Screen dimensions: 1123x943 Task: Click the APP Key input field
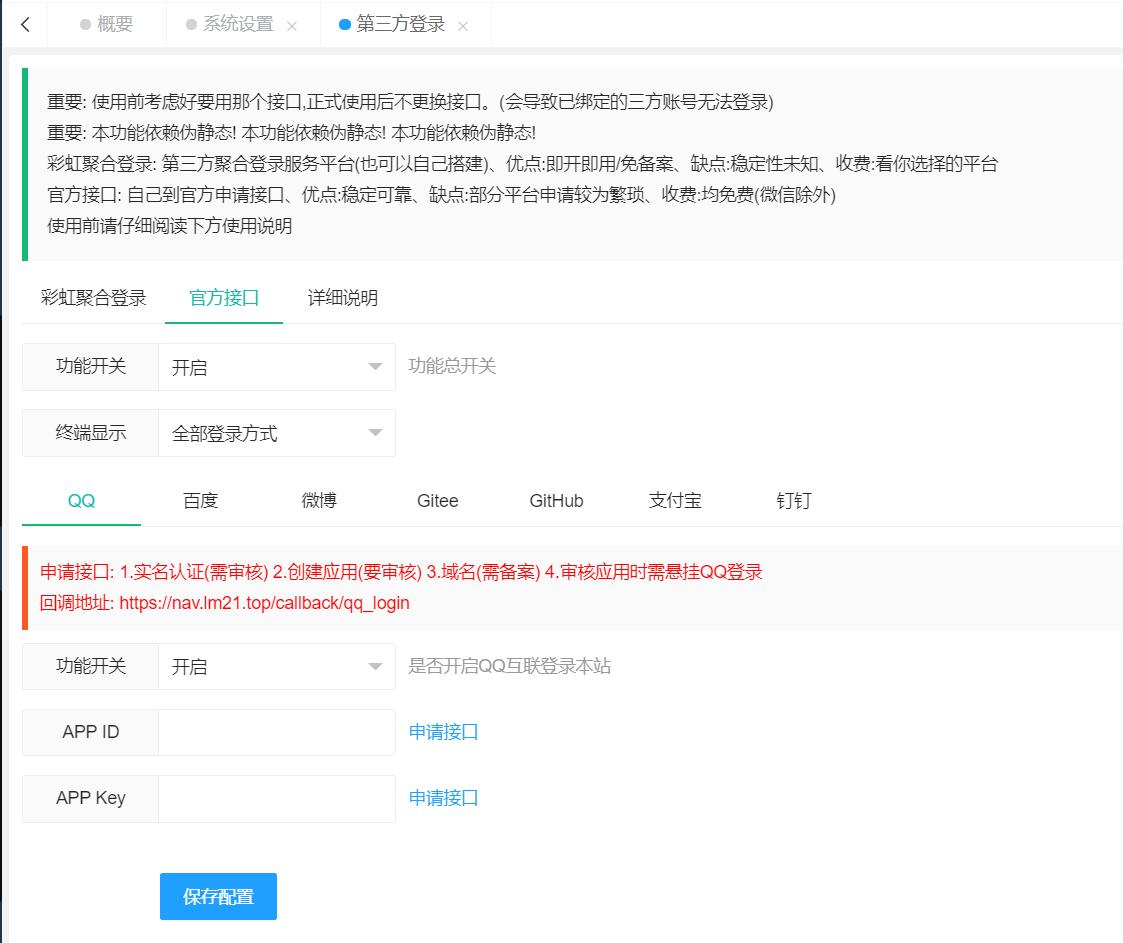[x=276, y=799]
